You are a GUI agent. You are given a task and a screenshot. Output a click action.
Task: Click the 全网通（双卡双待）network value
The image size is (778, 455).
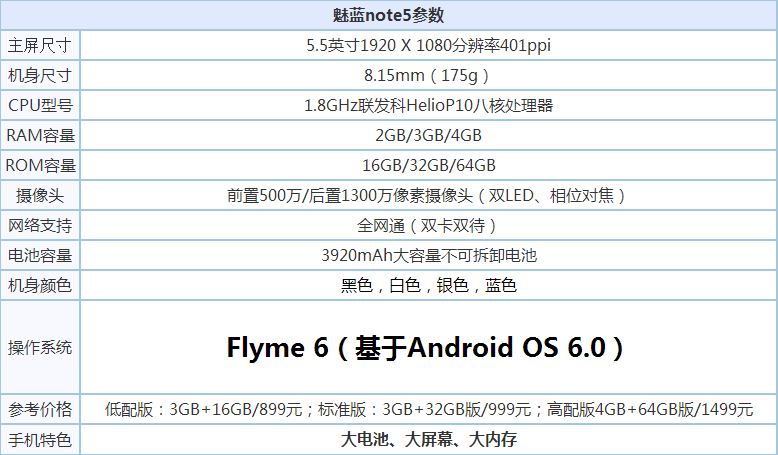coord(429,225)
